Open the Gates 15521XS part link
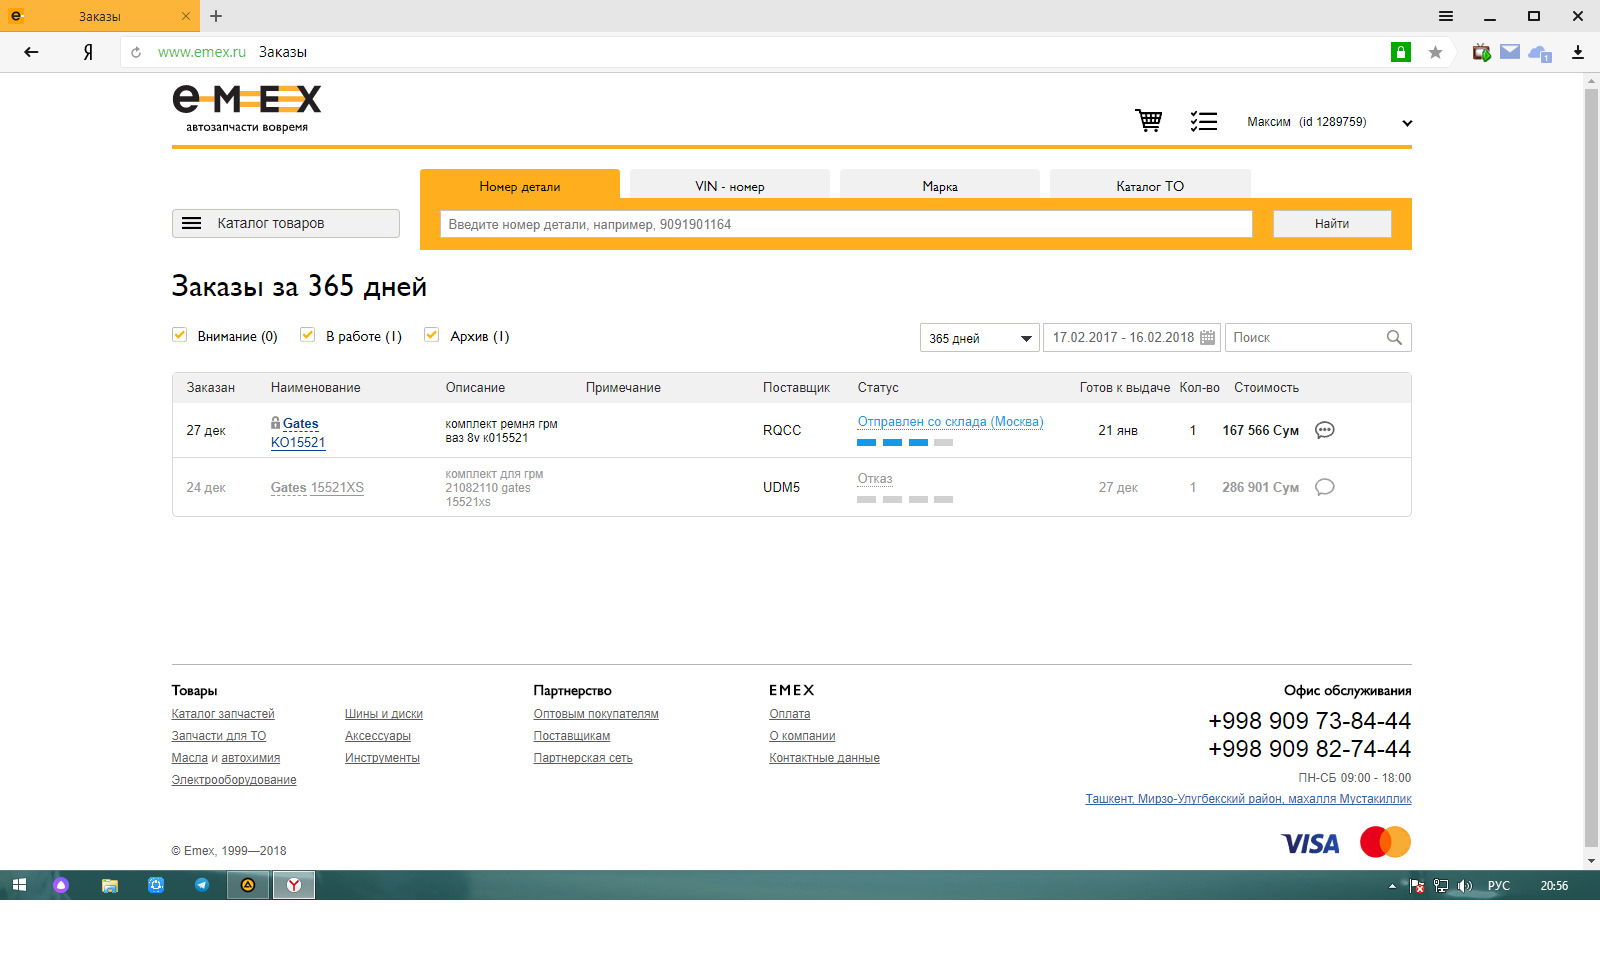This screenshot has width=1600, height=960. click(317, 487)
